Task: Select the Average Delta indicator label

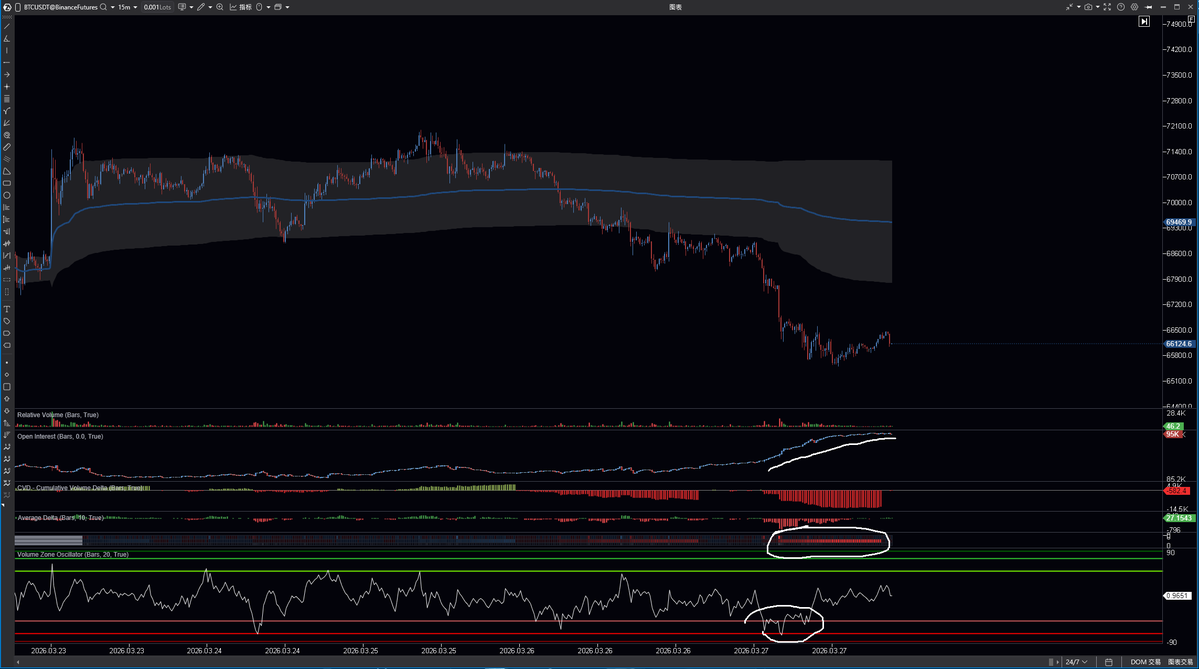Action: pyautogui.click(x=60, y=518)
